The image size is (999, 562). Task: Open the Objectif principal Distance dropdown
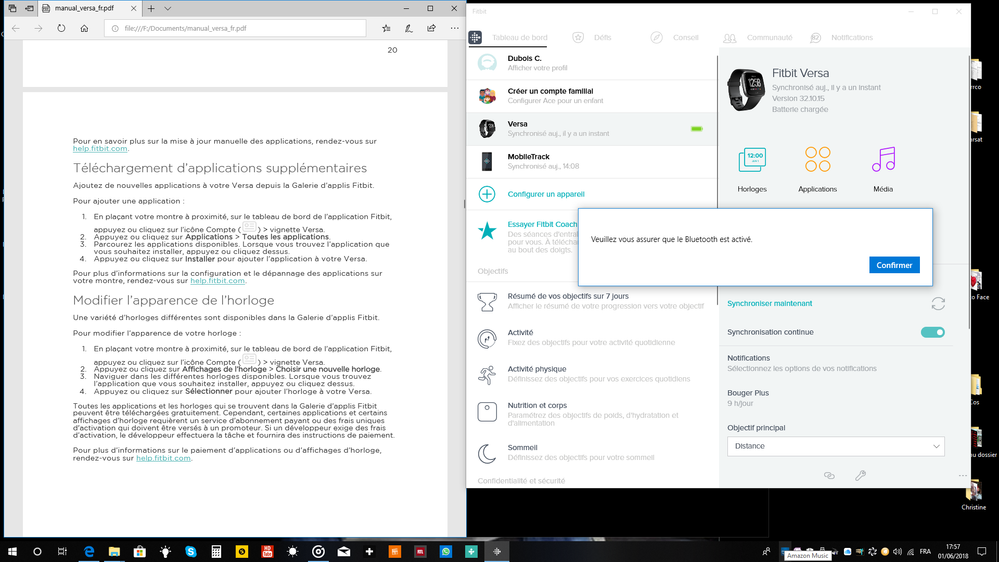[x=835, y=446]
